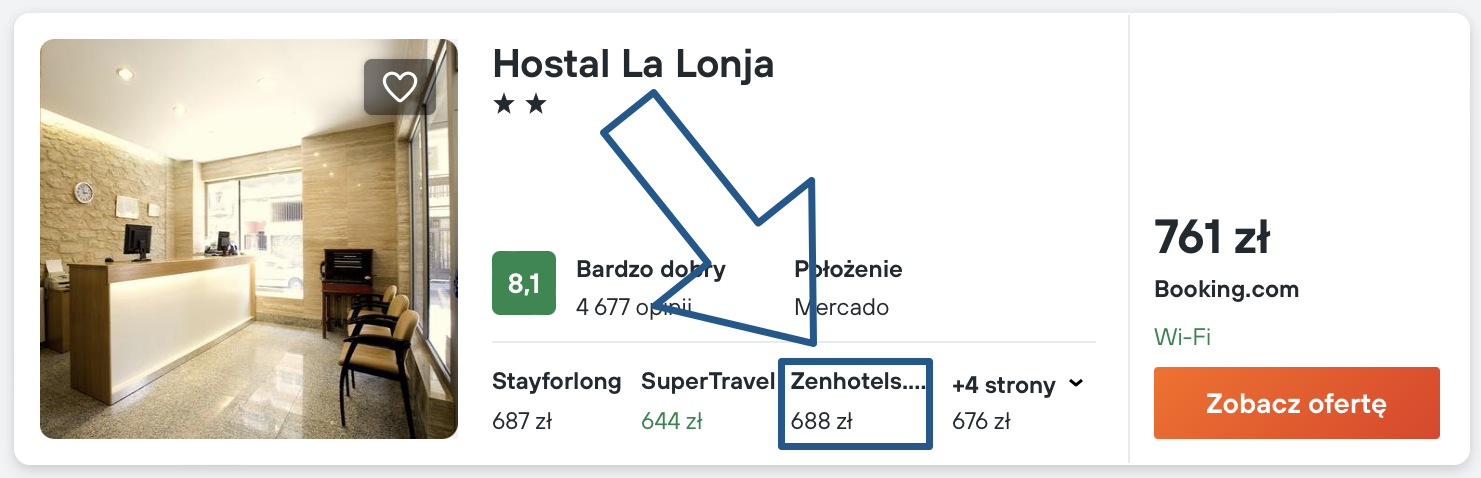
Task: Select the Stayforlong offer
Action: (556, 381)
